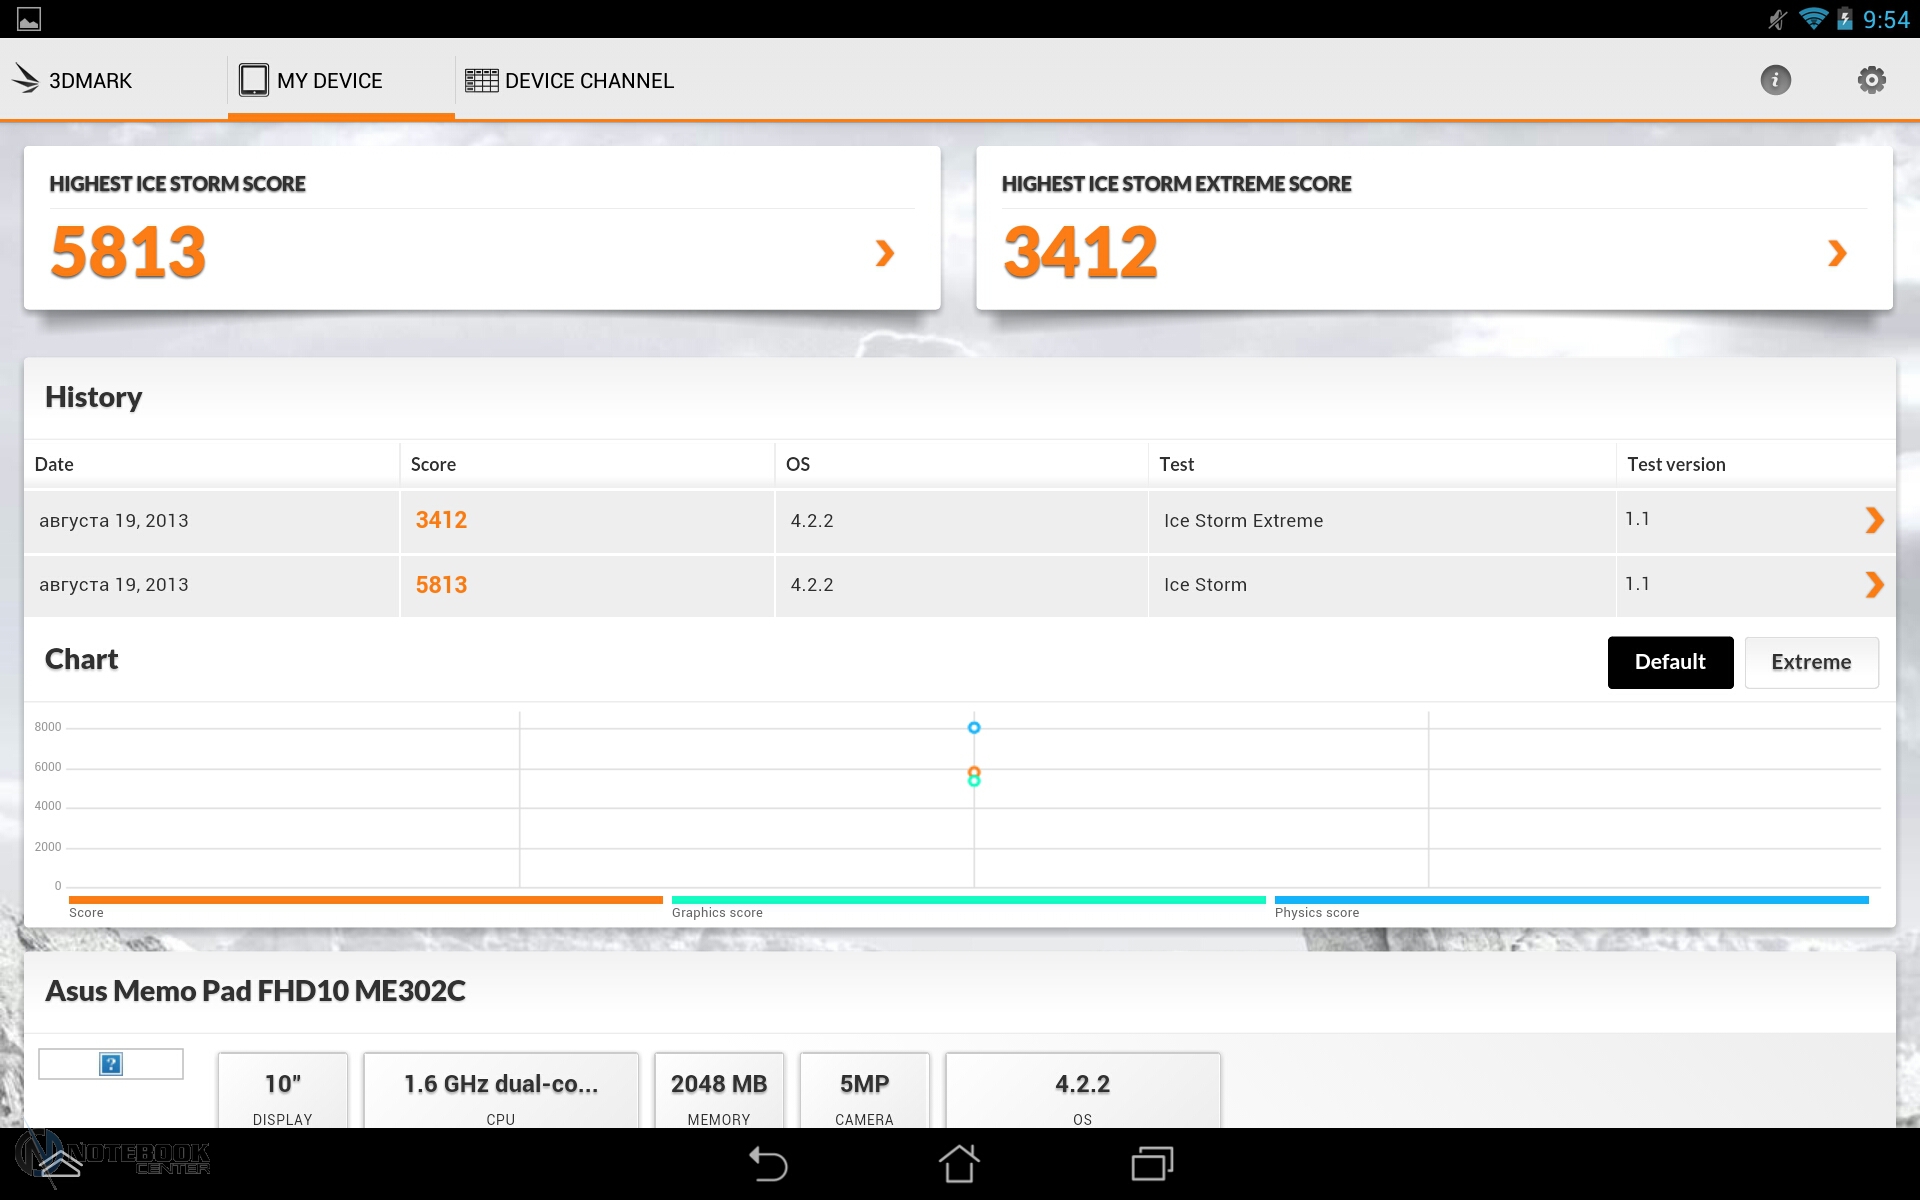Switch chart to Default mode

pos(1670,662)
